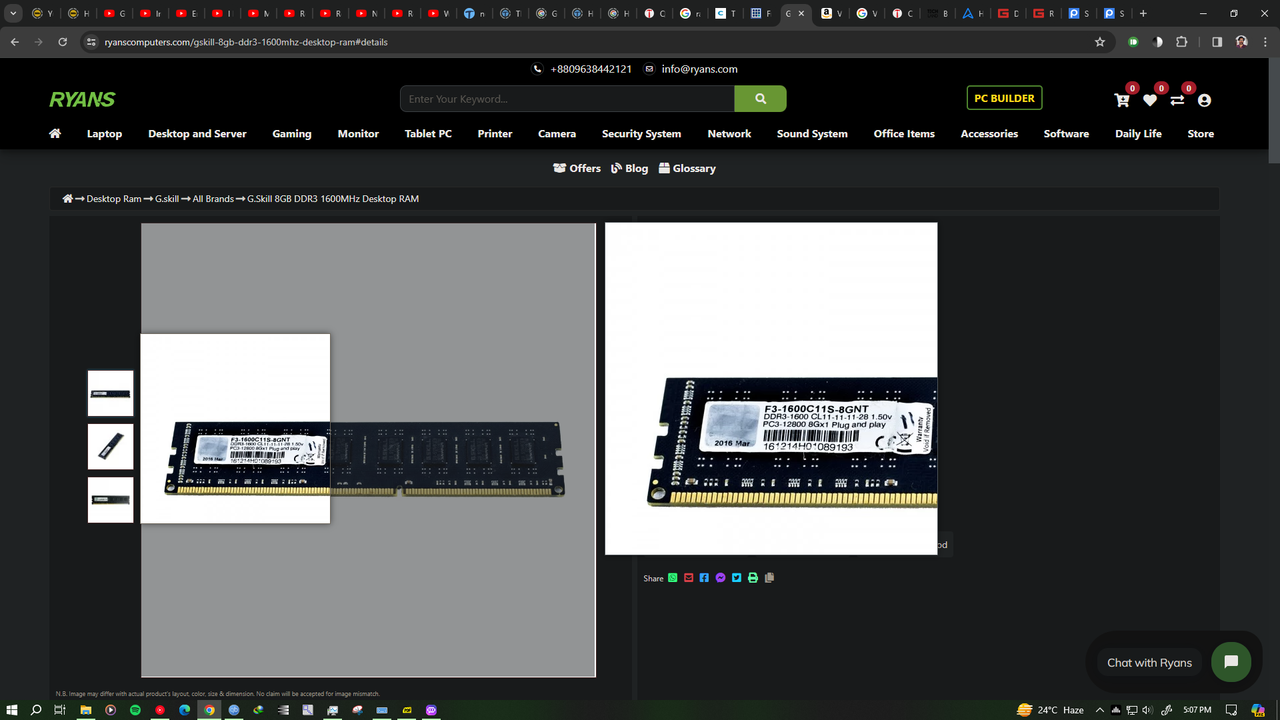
Task: Open the shopping cart icon
Action: click(1122, 100)
